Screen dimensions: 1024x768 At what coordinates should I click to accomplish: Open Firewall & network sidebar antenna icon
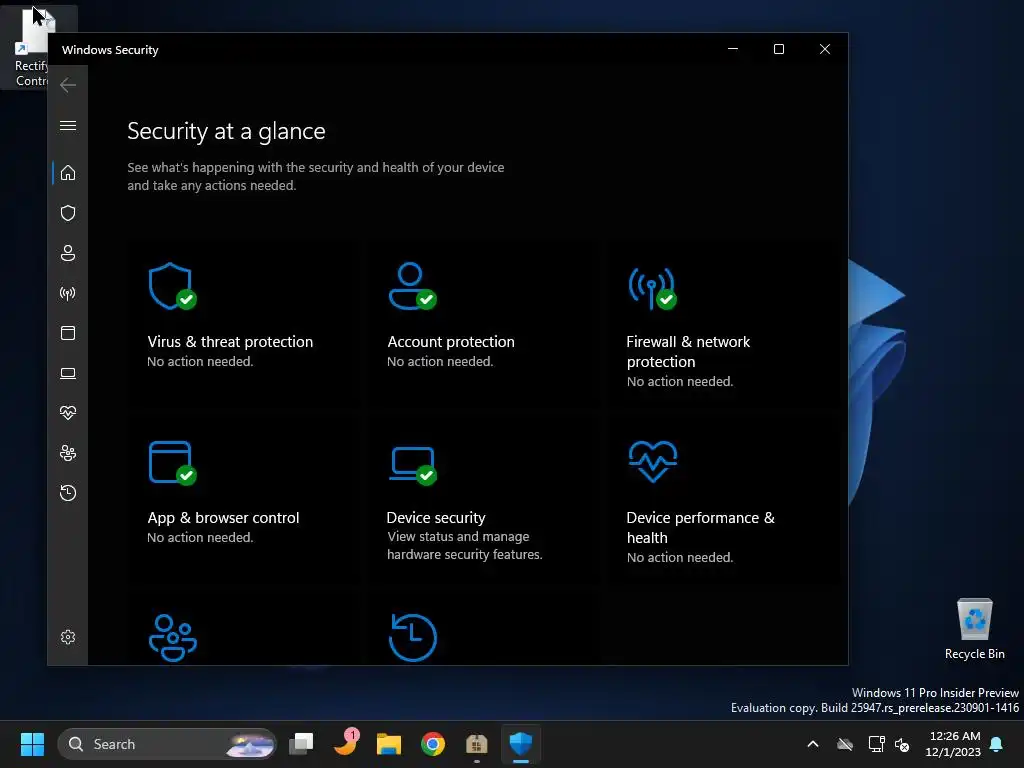[x=68, y=293]
